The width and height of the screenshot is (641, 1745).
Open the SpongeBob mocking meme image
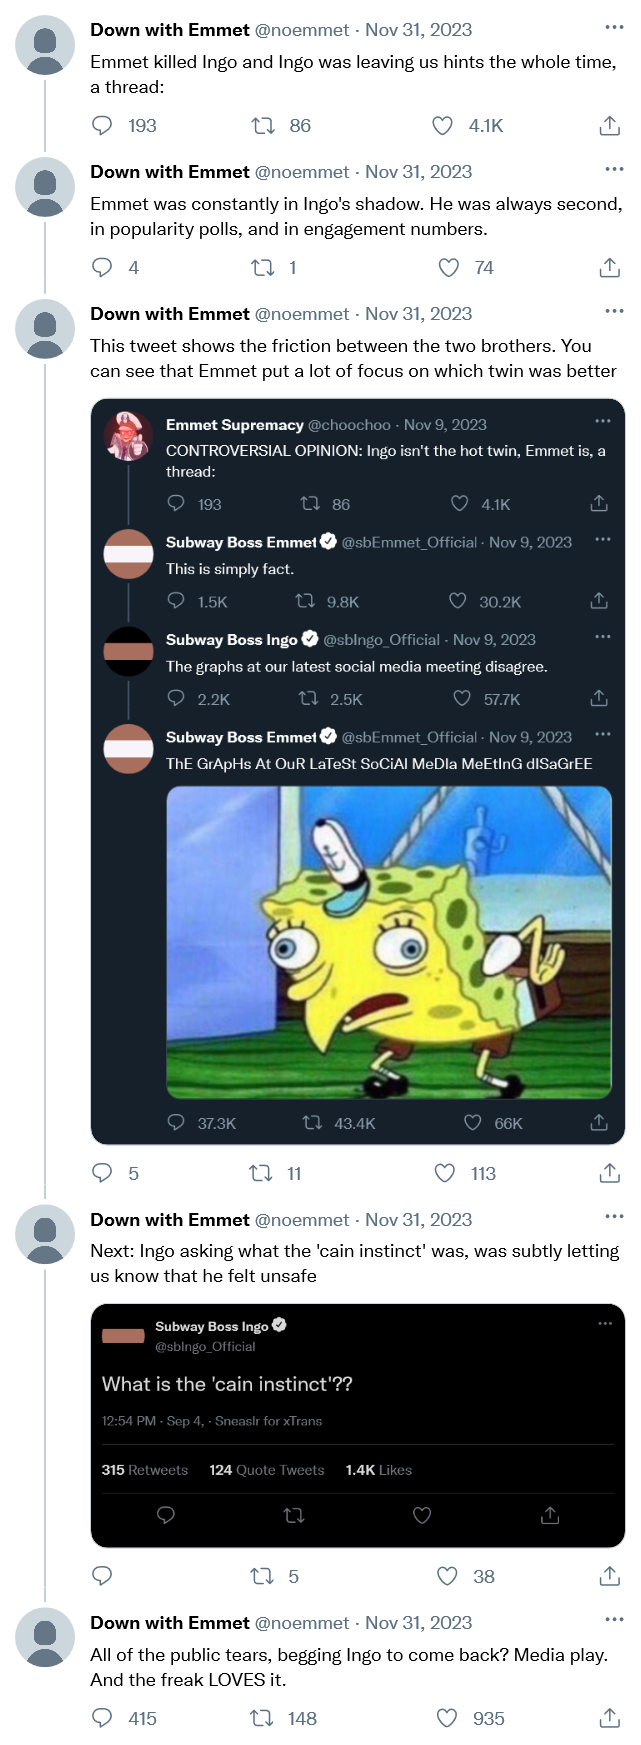pos(388,941)
